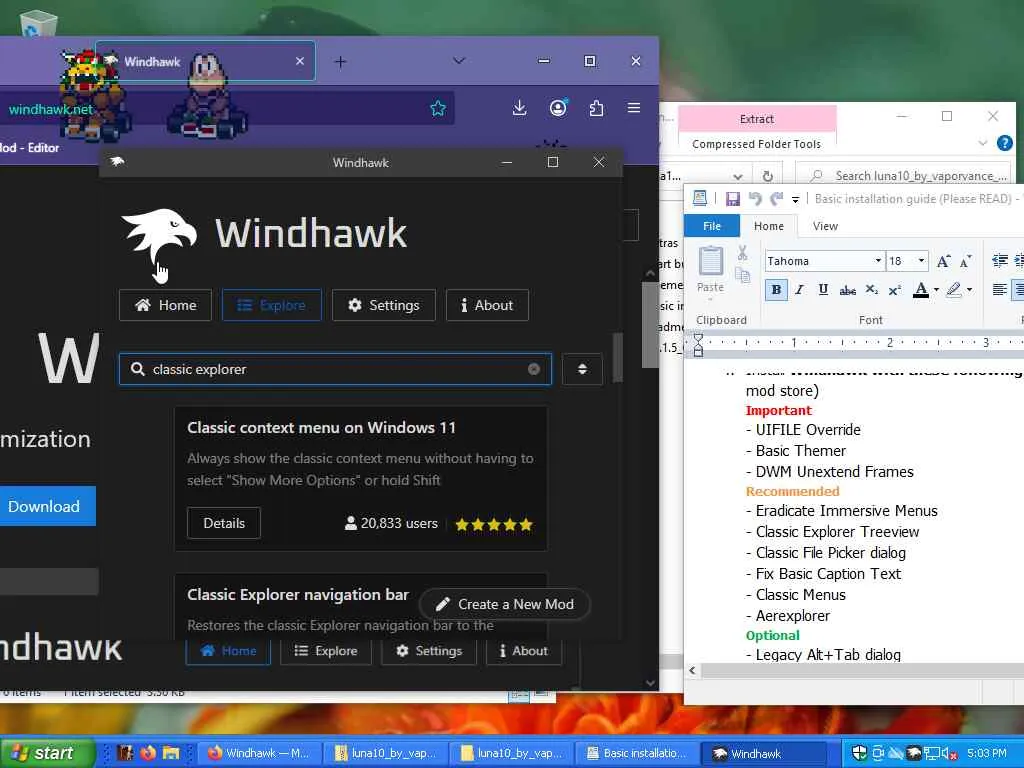Open the sort order dropdown in Windhawk

(582, 369)
